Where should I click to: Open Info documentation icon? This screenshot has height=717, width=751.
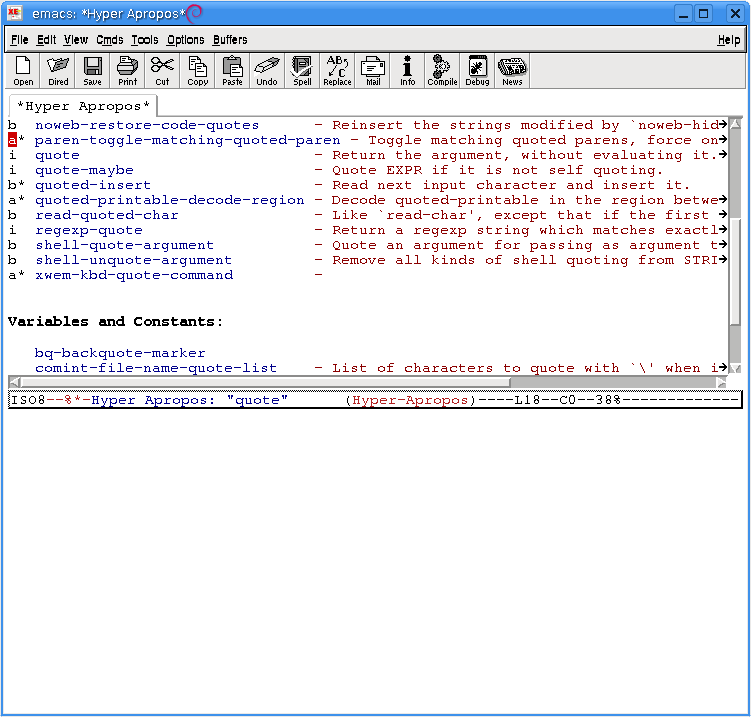point(408,70)
